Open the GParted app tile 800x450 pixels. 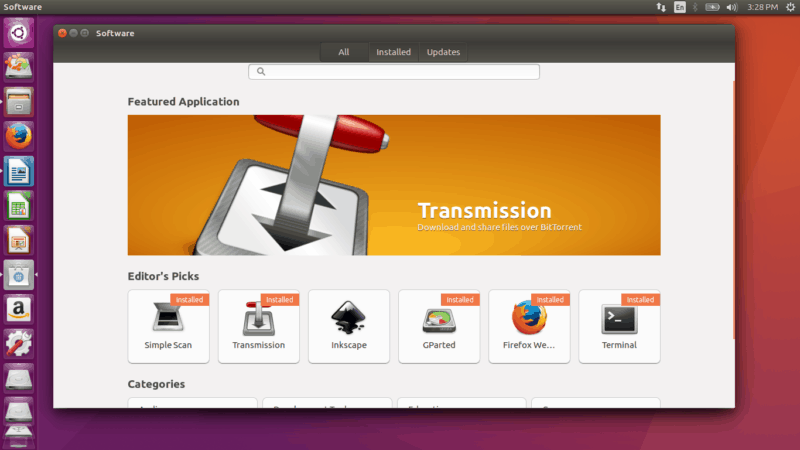[x=439, y=327]
